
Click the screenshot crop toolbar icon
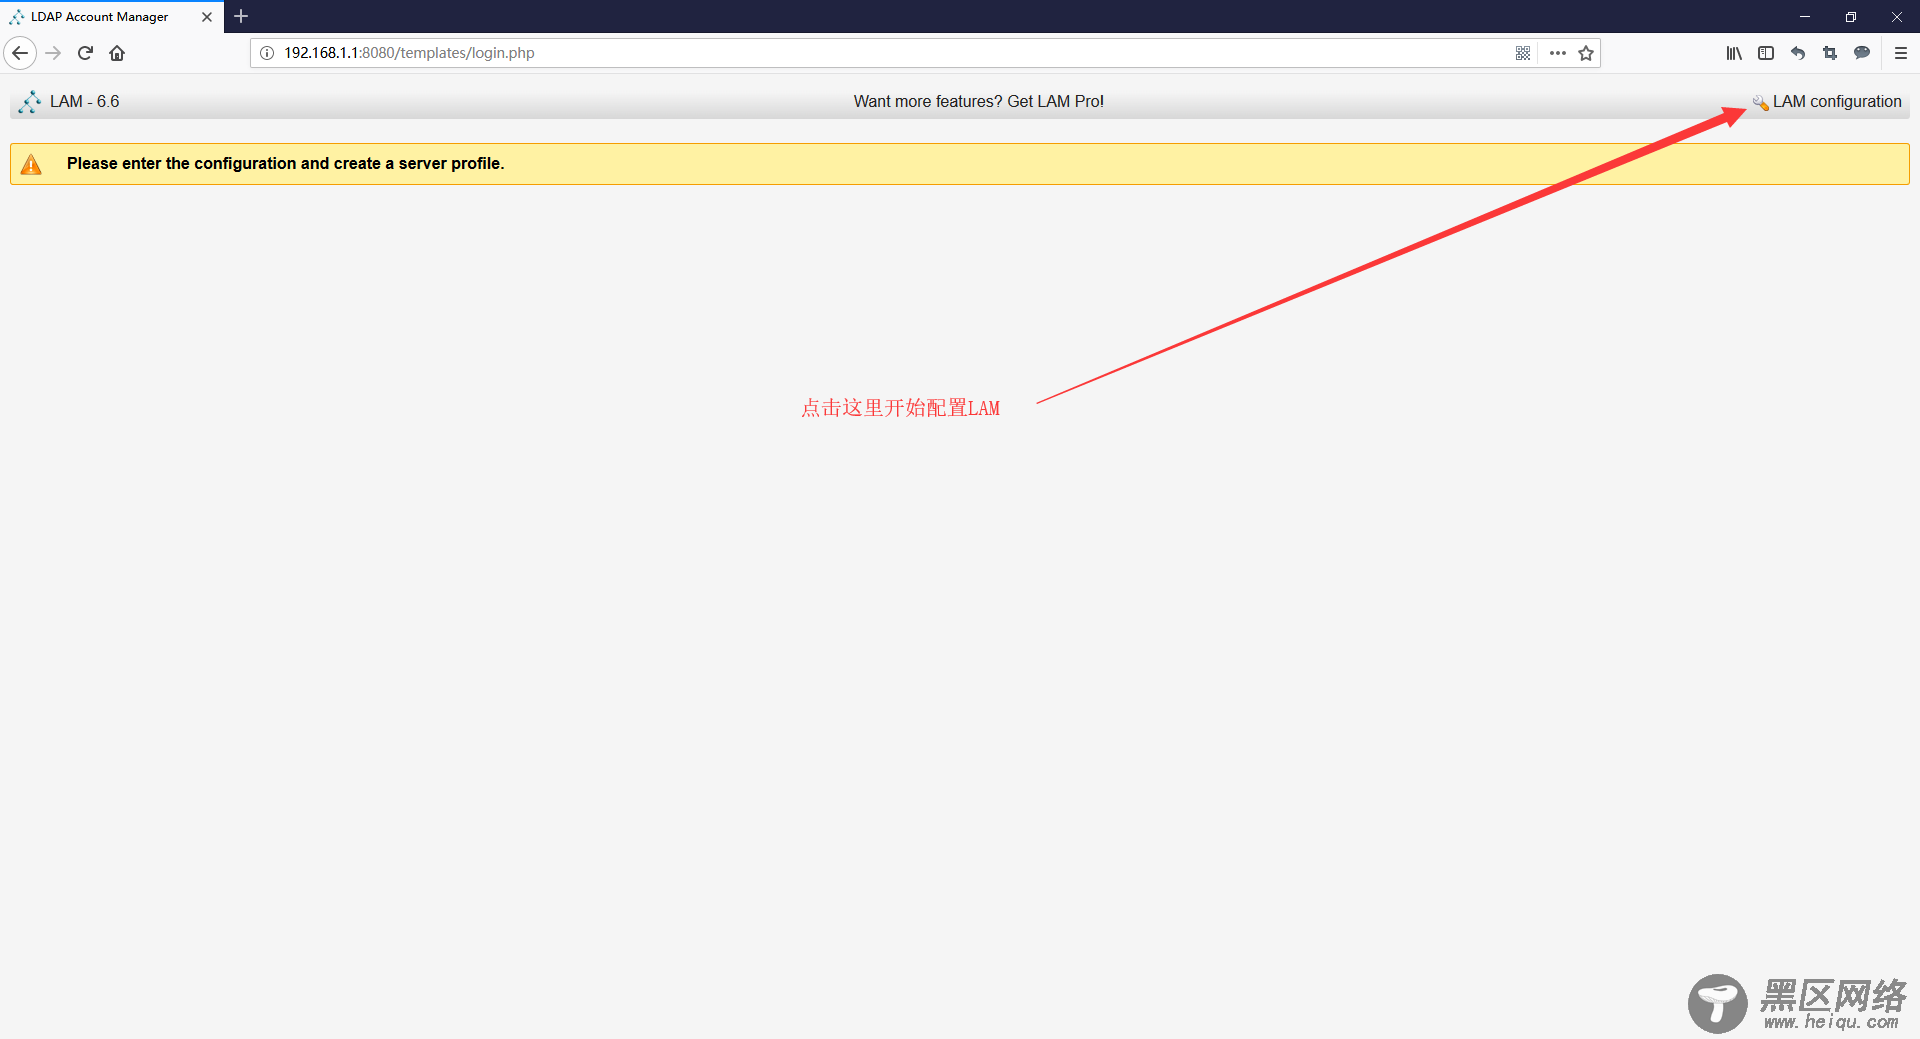point(1830,53)
